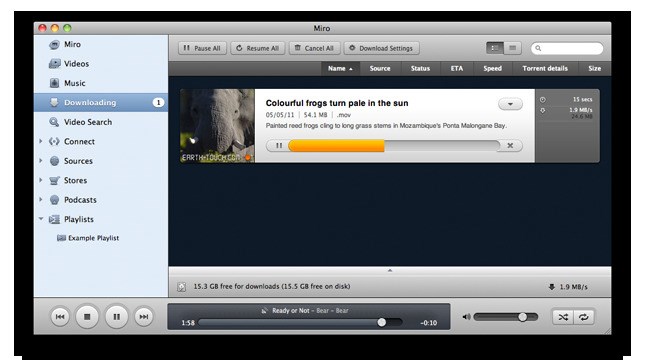Click the search field in toolbar
The height and width of the screenshot is (360, 646).
[x=567, y=48]
